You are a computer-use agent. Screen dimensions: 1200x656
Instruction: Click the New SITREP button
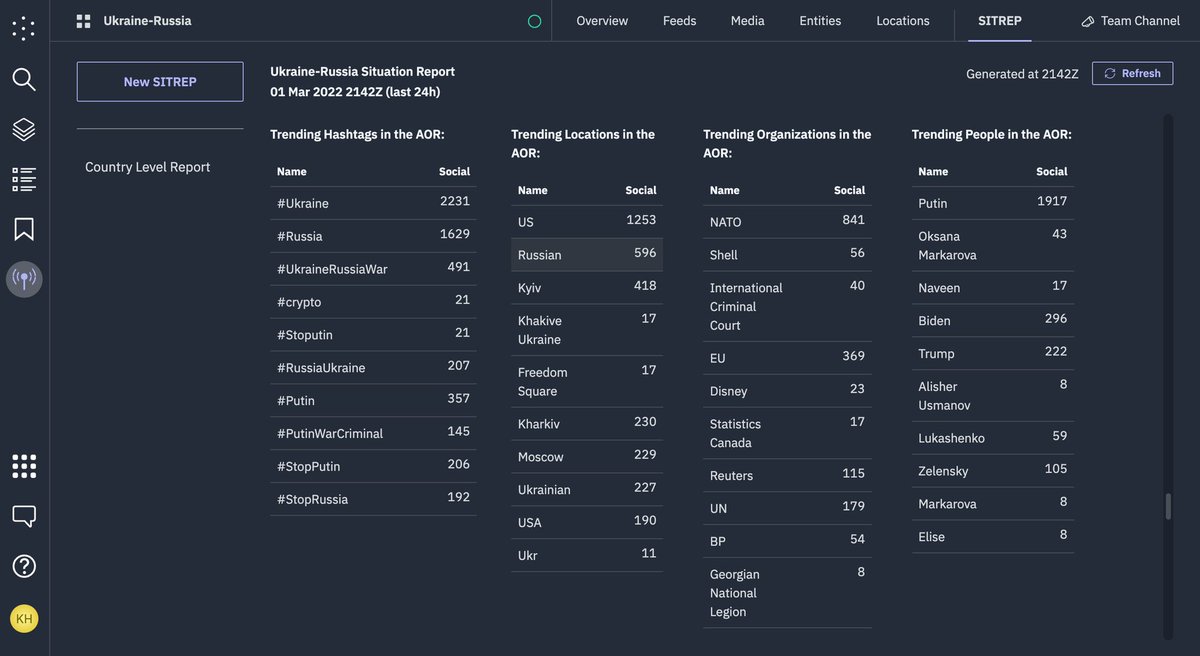(x=160, y=82)
